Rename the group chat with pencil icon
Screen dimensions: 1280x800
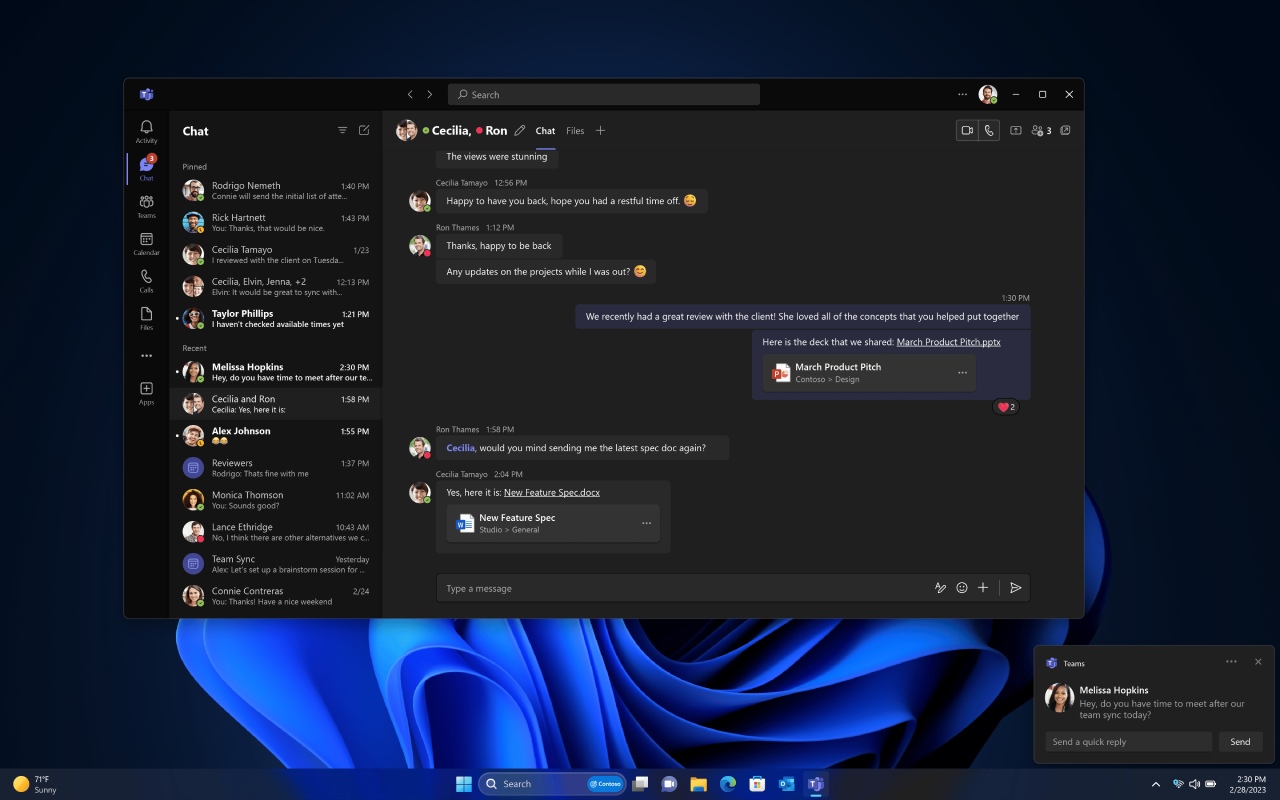click(520, 131)
